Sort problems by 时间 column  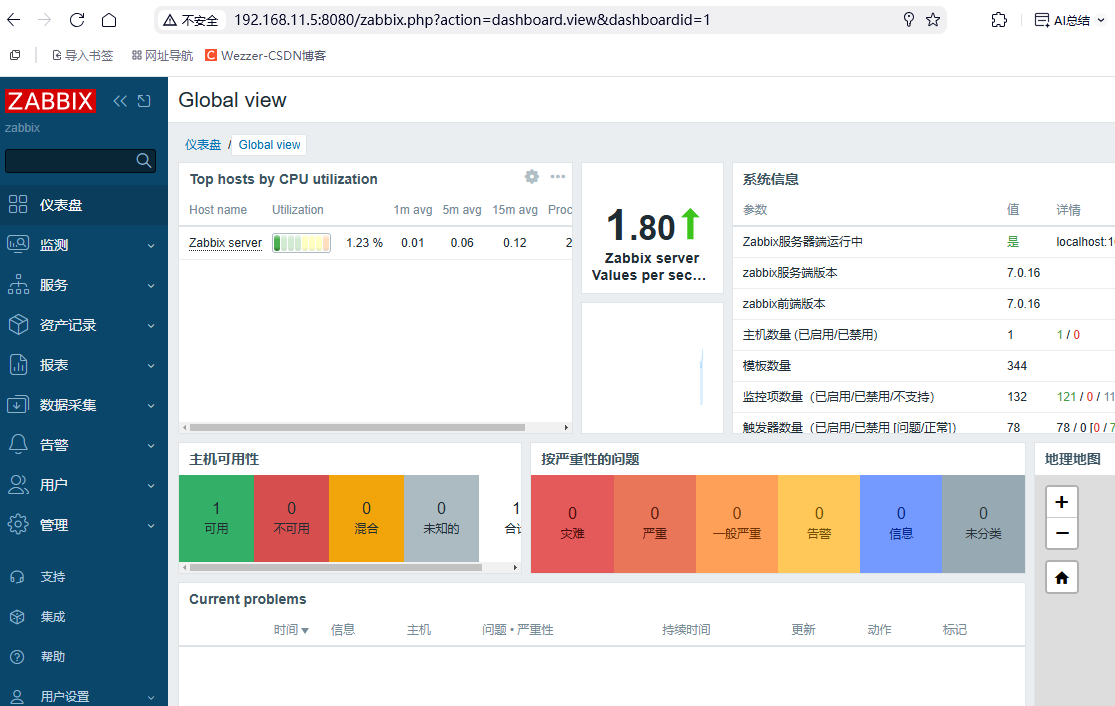pyautogui.click(x=291, y=630)
